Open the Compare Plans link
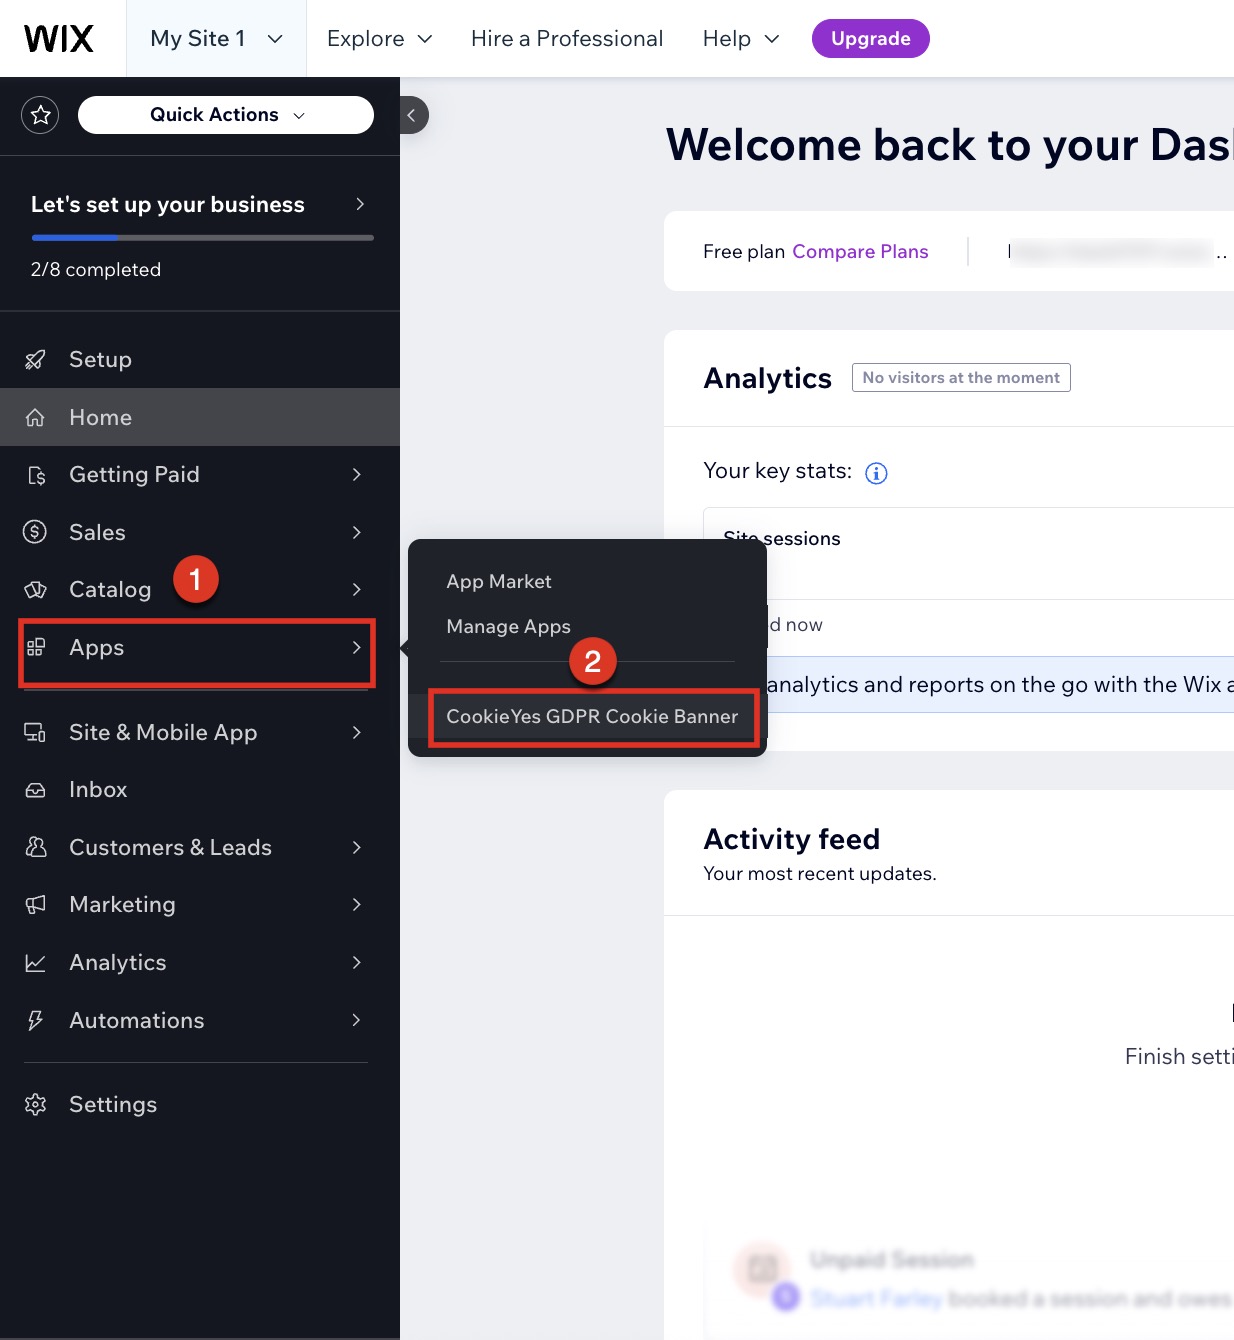This screenshot has width=1234, height=1340. pos(859,251)
